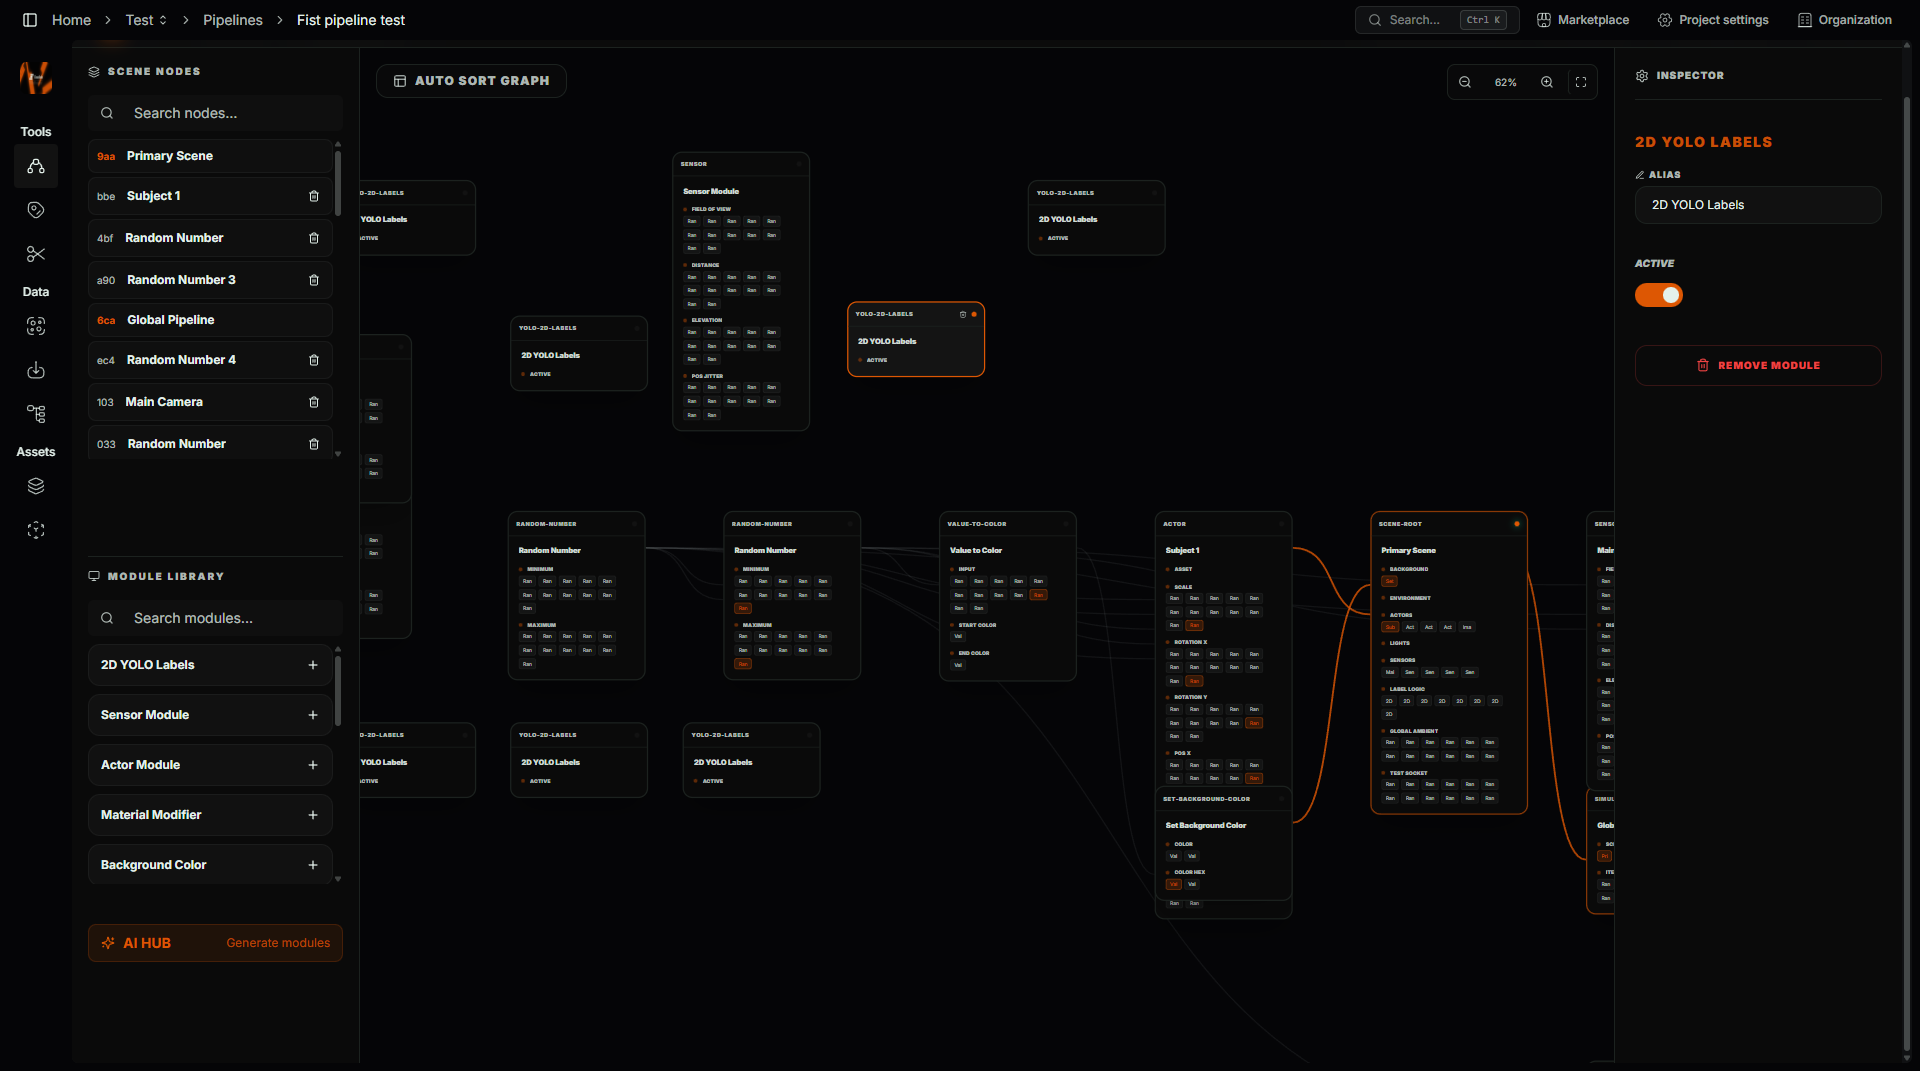Open AI HUB Generate modules
This screenshot has width=1920, height=1071.
coord(215,943)
